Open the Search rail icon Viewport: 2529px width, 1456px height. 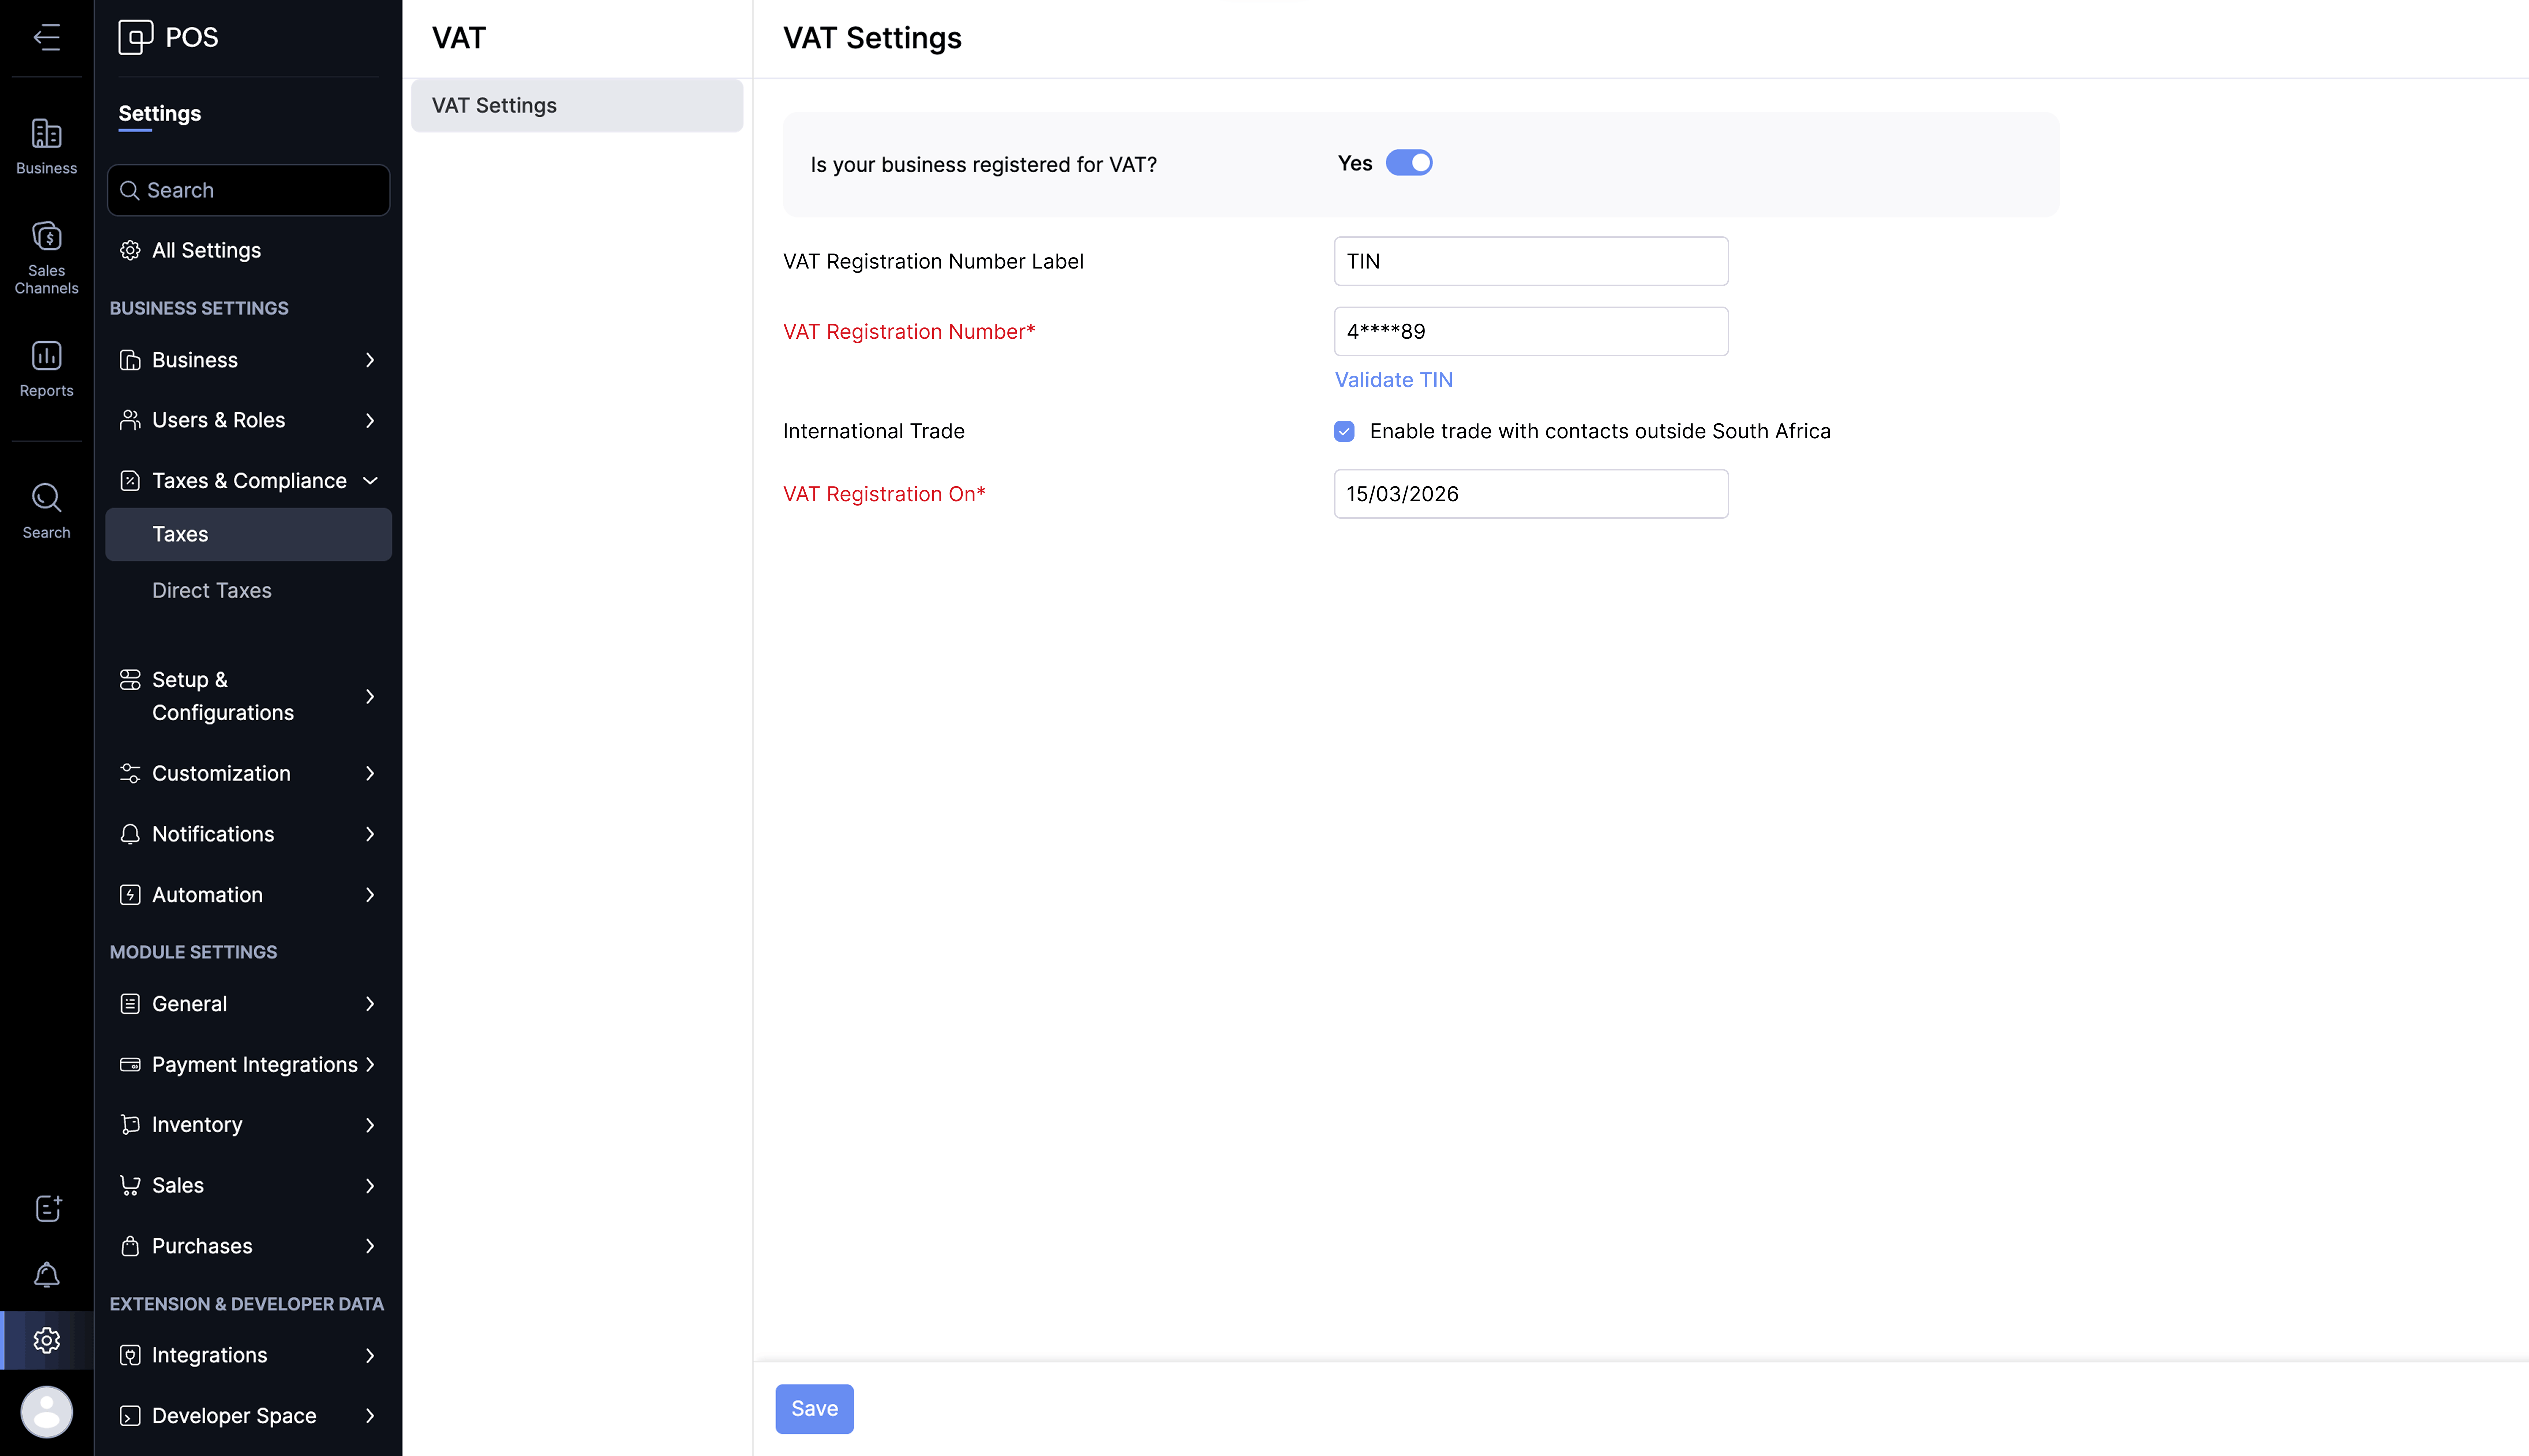tap(46, 511)
